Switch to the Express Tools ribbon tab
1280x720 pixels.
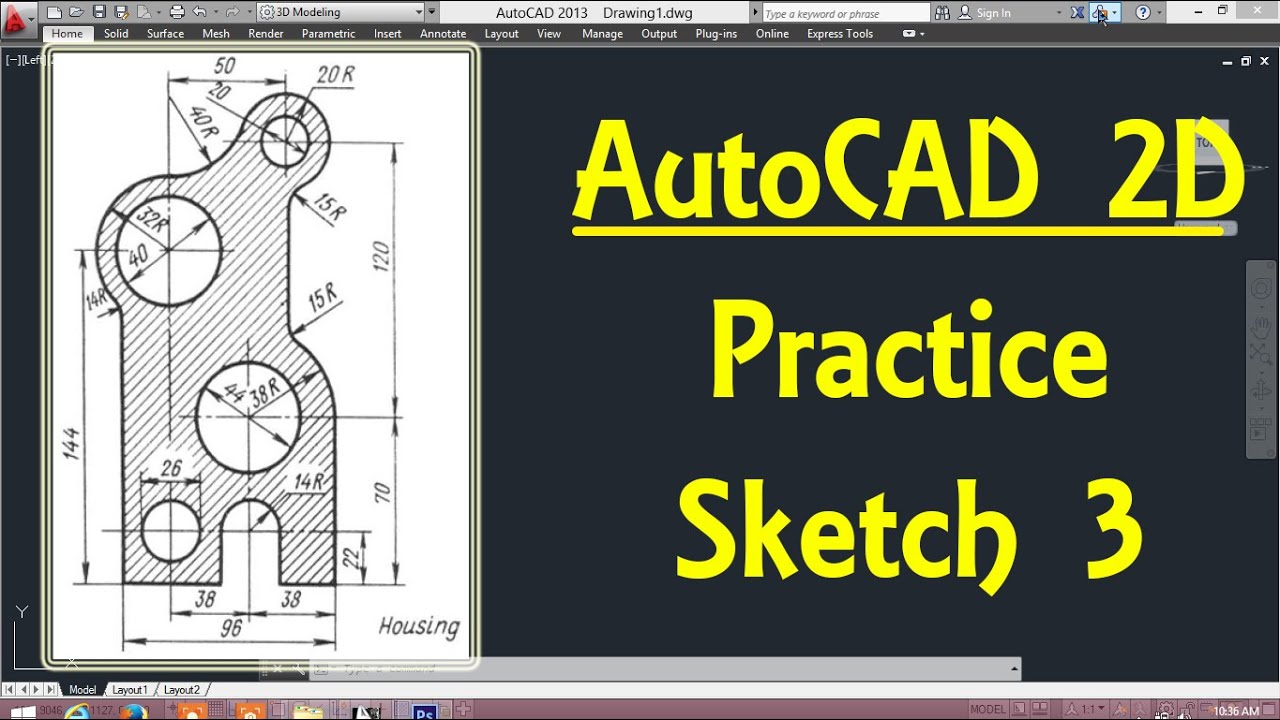840,33
